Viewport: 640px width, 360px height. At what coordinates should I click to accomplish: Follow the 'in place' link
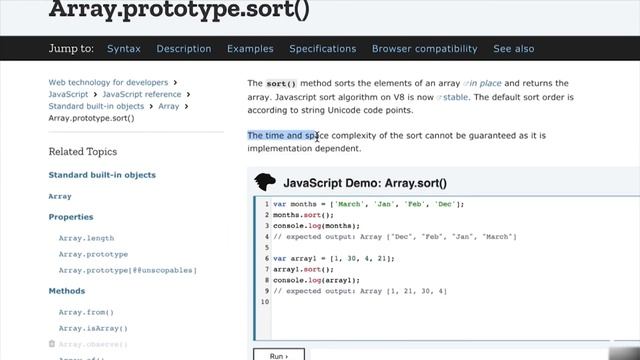tap(484, 83)
